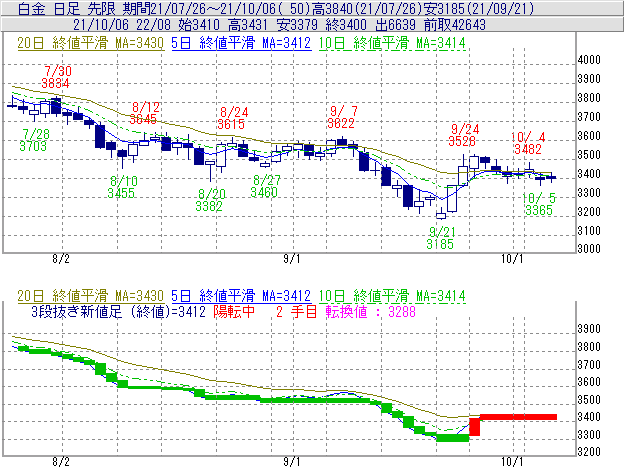The width and height of the screenshot is (624, 475).
Task: Select the 20日 MA=3430 legend in upper chart
Action: [91, 43]
